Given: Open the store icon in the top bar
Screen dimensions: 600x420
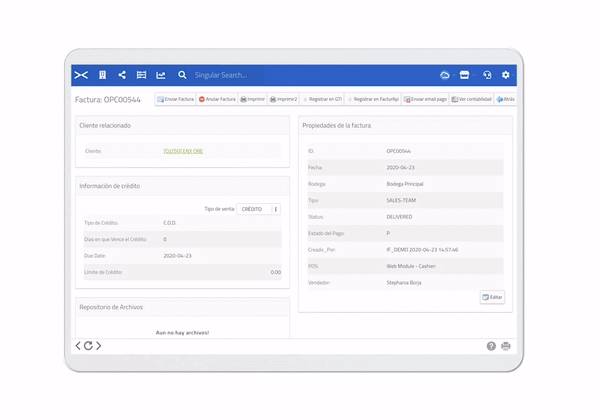Looking at the screenshot, I should (465, 75).
